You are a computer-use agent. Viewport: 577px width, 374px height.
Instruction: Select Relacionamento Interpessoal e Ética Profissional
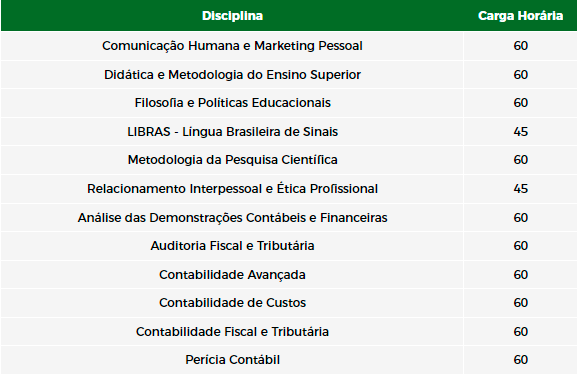(x=232, y=189)
